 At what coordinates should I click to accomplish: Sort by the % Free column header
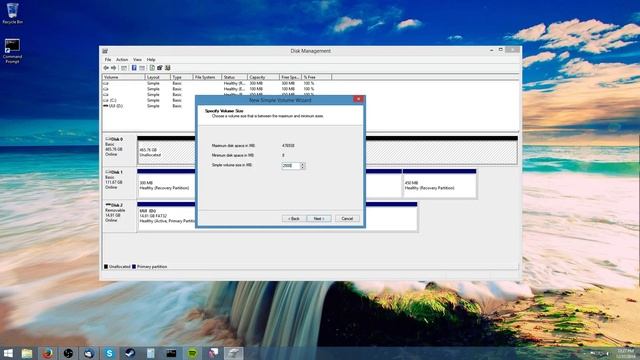[317, 77]
